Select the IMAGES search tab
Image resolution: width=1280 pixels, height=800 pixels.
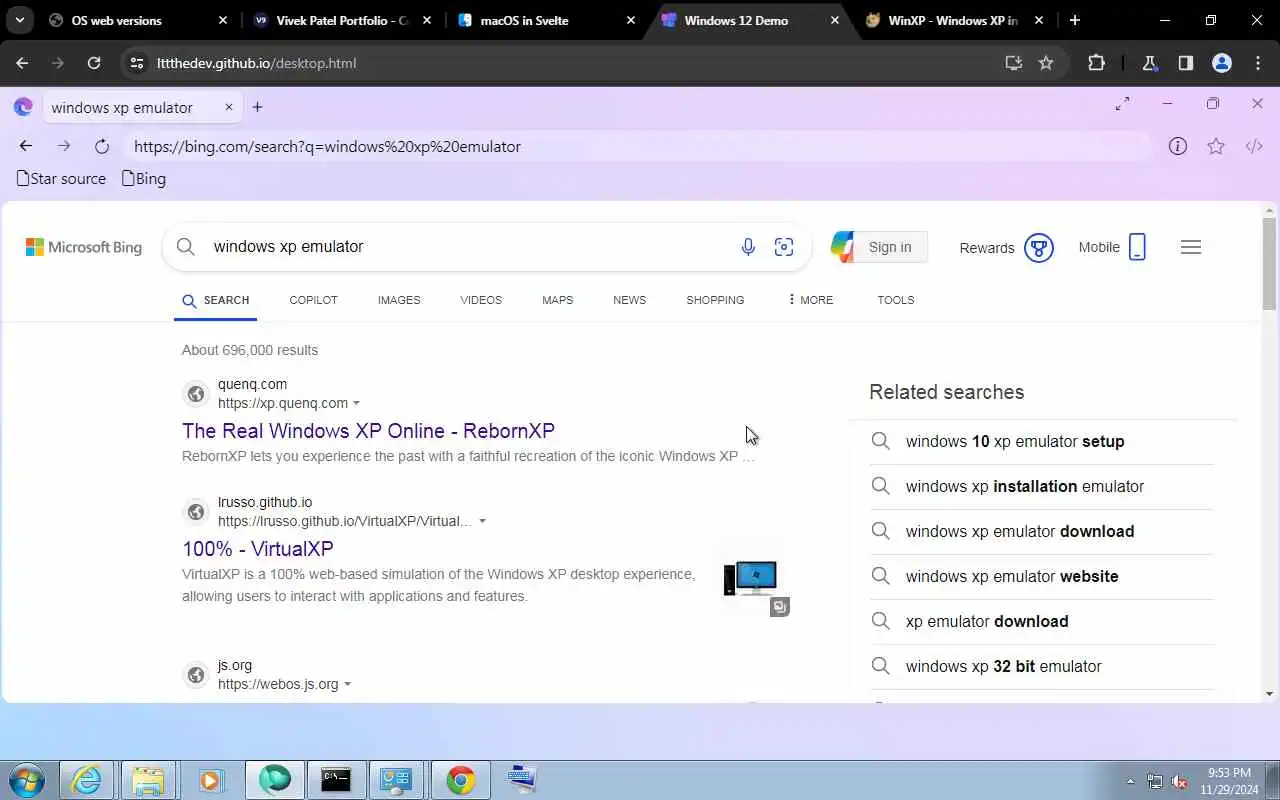coord(399,300)
